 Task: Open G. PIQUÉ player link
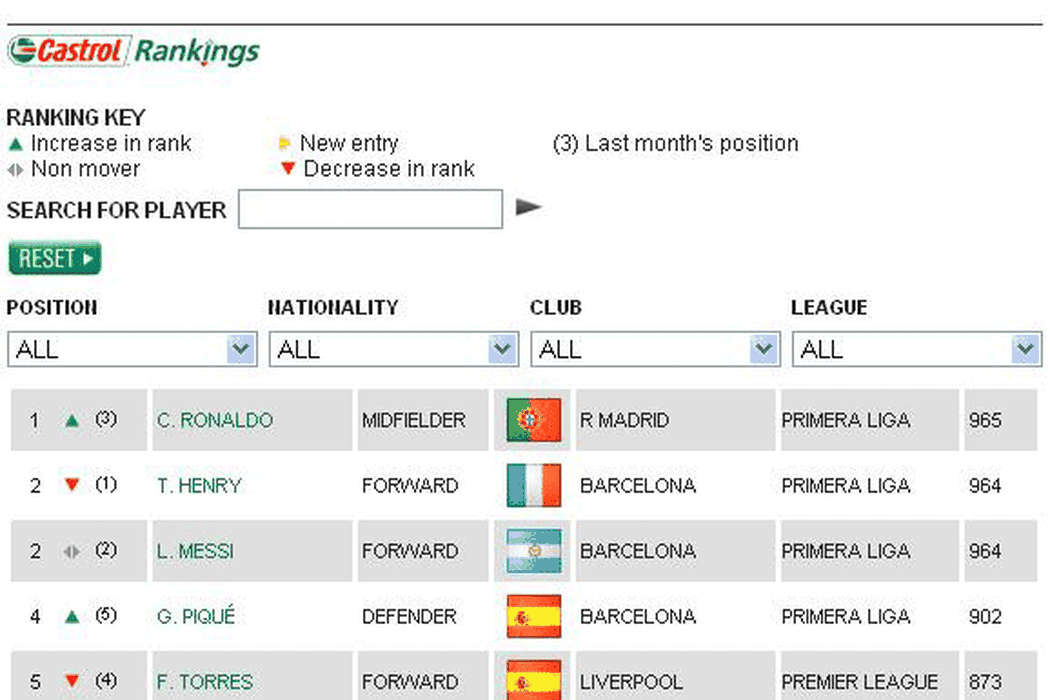(x=196, y=617)
